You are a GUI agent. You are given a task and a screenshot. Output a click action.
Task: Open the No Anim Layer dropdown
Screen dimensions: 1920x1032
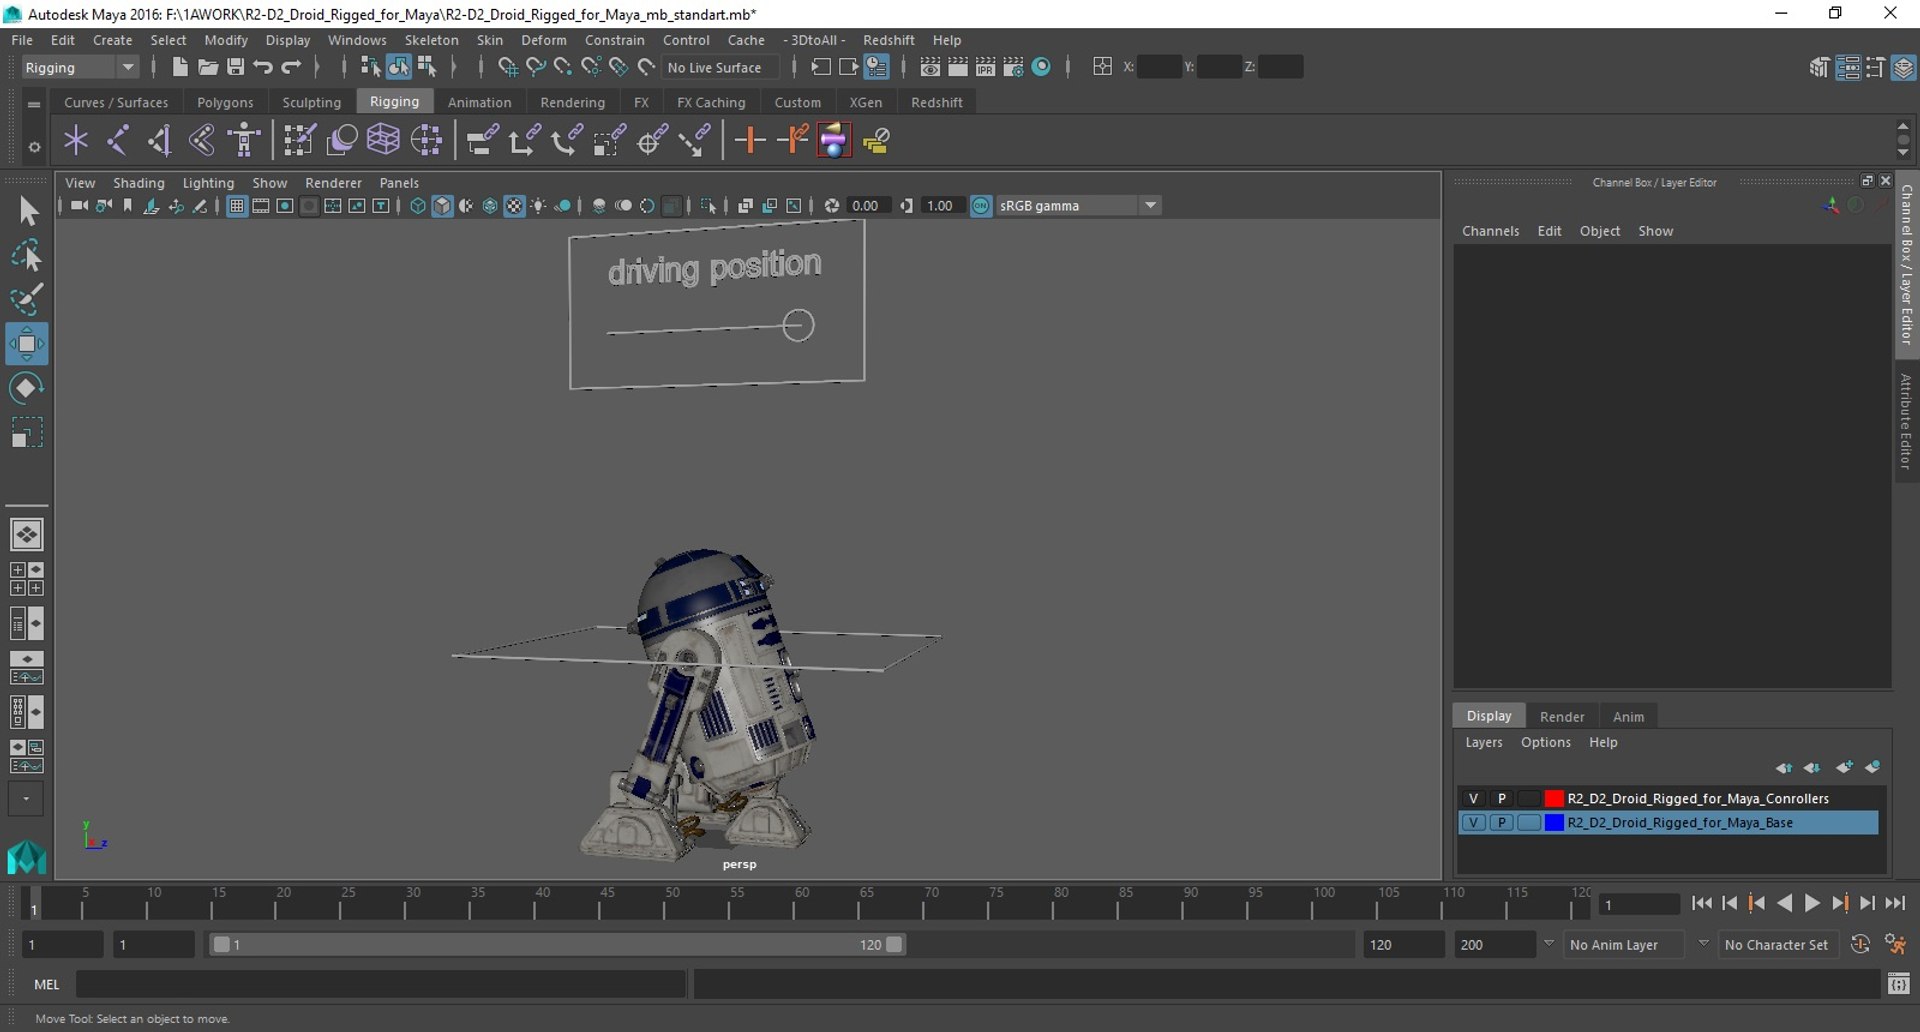click(x=1624, y=944)
